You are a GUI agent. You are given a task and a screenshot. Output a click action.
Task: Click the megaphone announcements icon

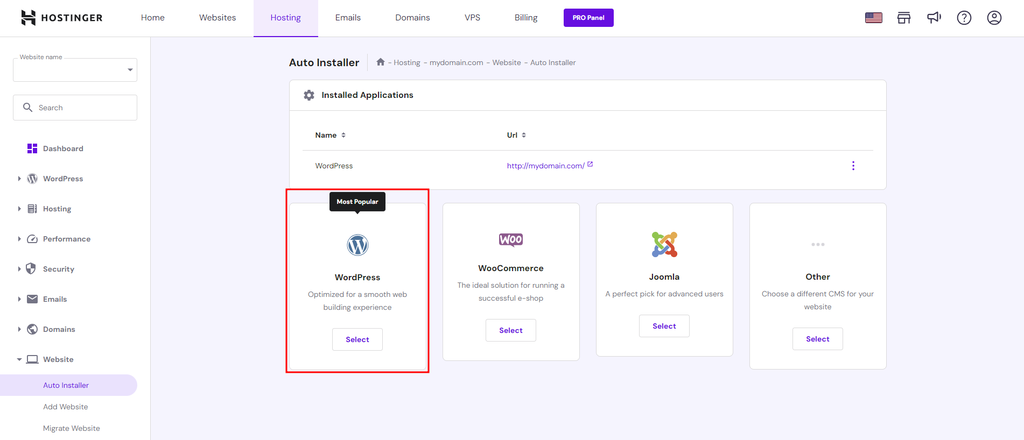934,18
